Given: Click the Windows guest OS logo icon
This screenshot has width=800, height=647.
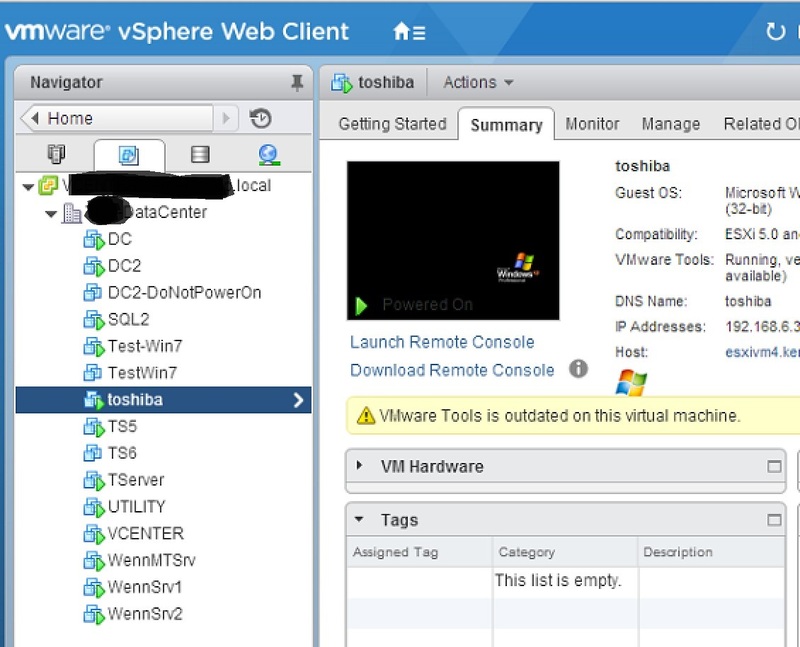Looking at the screenshot, I should [633, 381].
